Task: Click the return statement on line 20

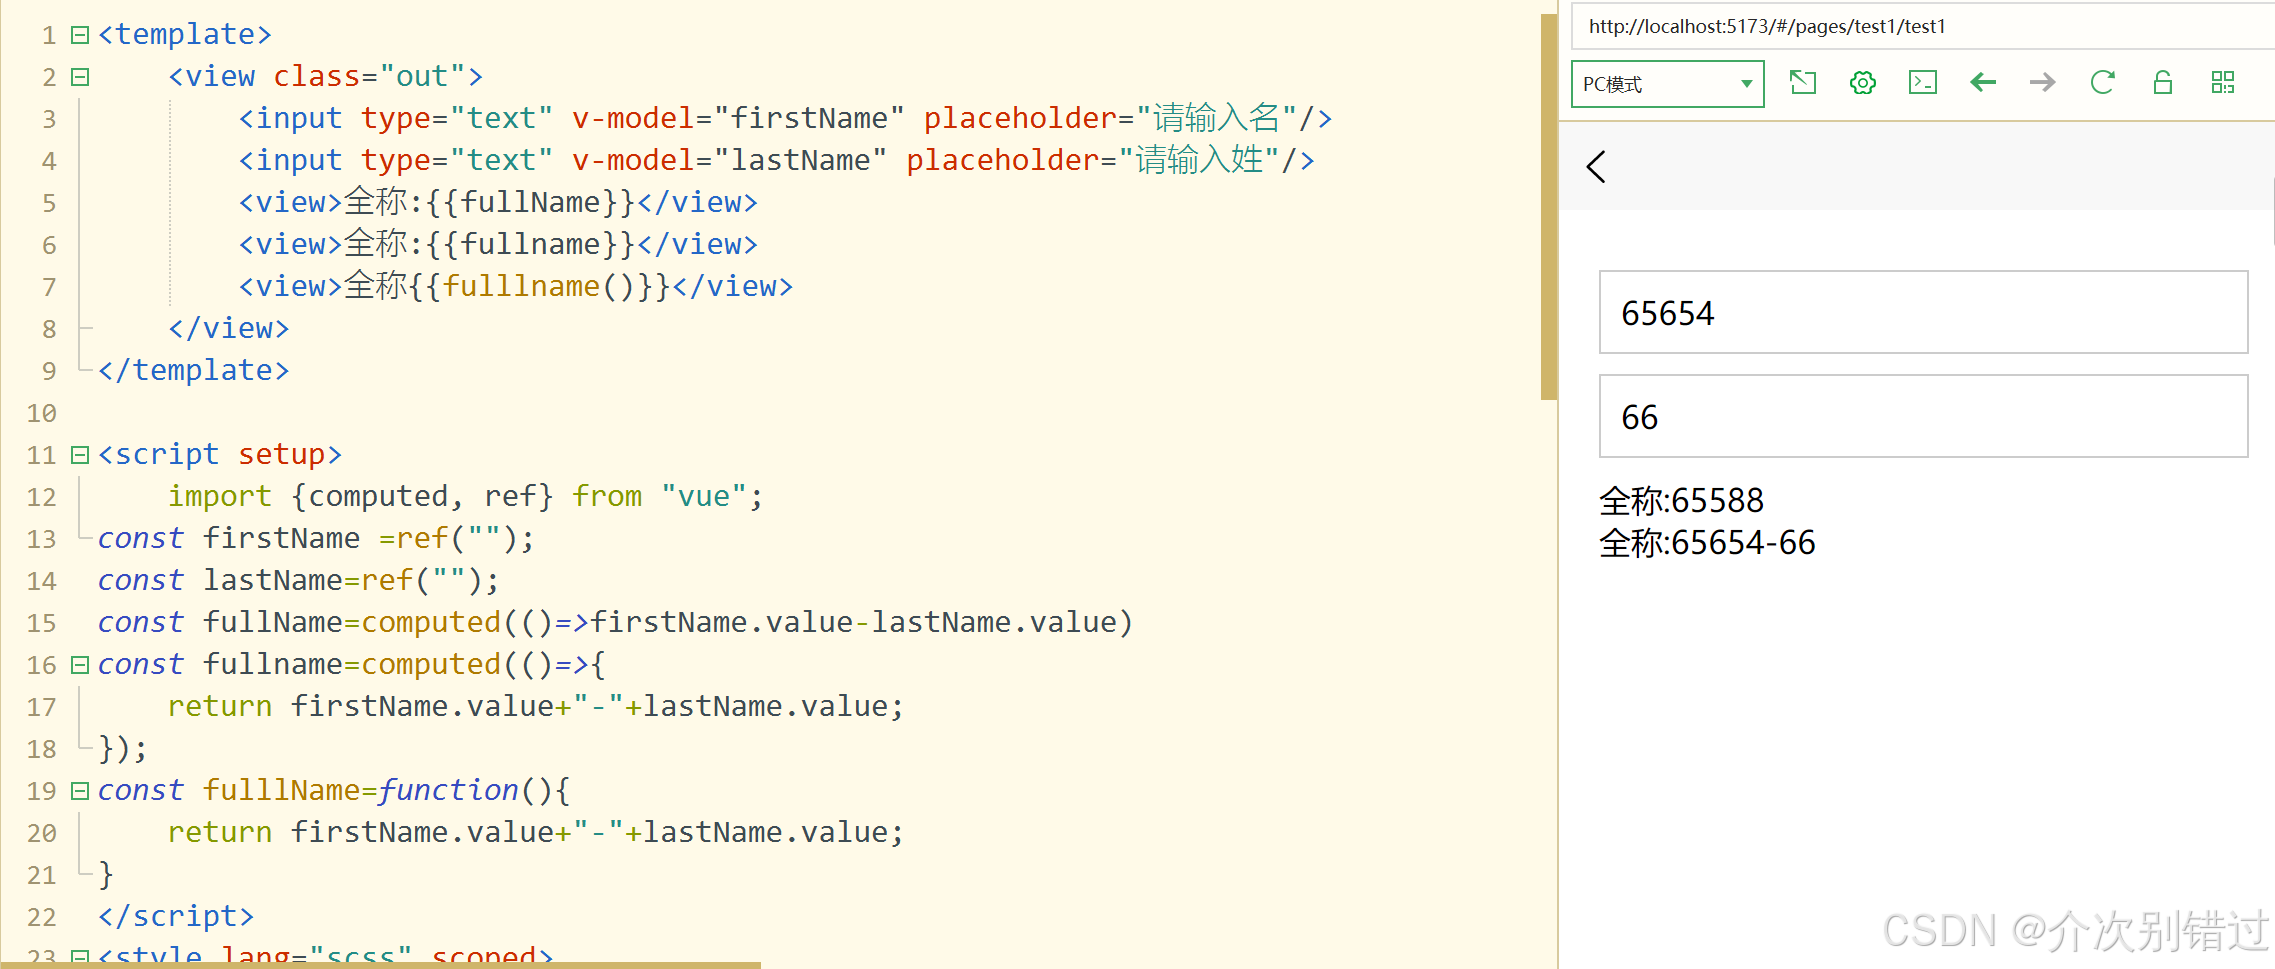Action: pyautogui.click(x=536, y=832)
